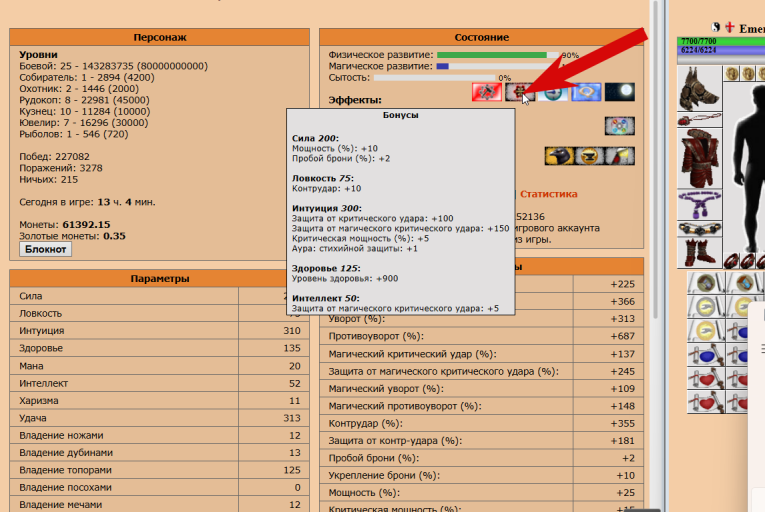
Task: Click the colorful gems effect icon
Action: pos(620,126)
